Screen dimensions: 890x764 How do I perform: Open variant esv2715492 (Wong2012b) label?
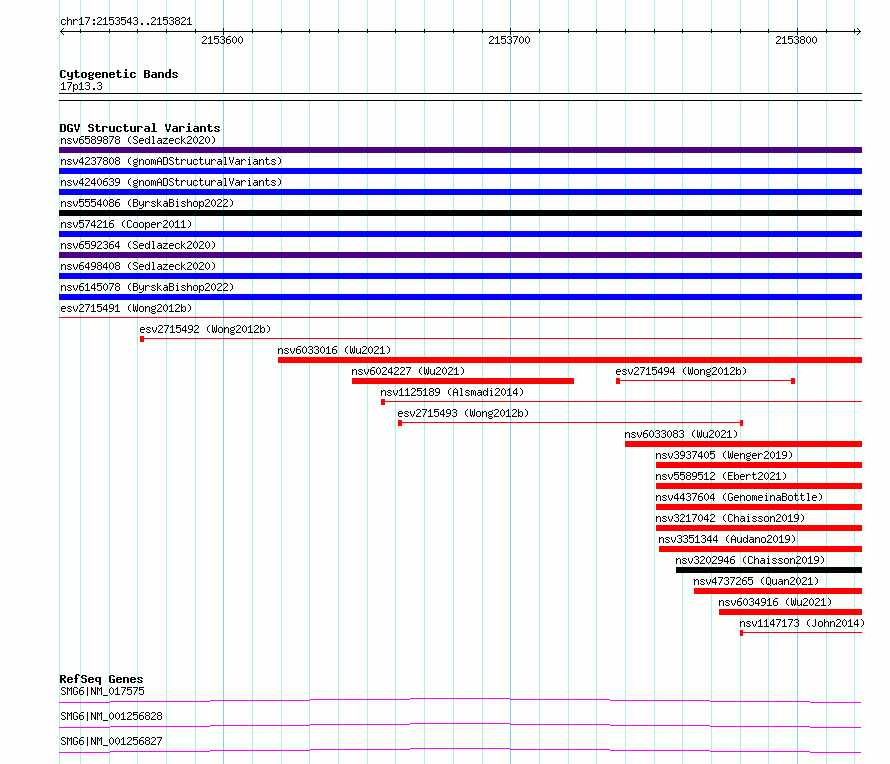coord(205,329)
